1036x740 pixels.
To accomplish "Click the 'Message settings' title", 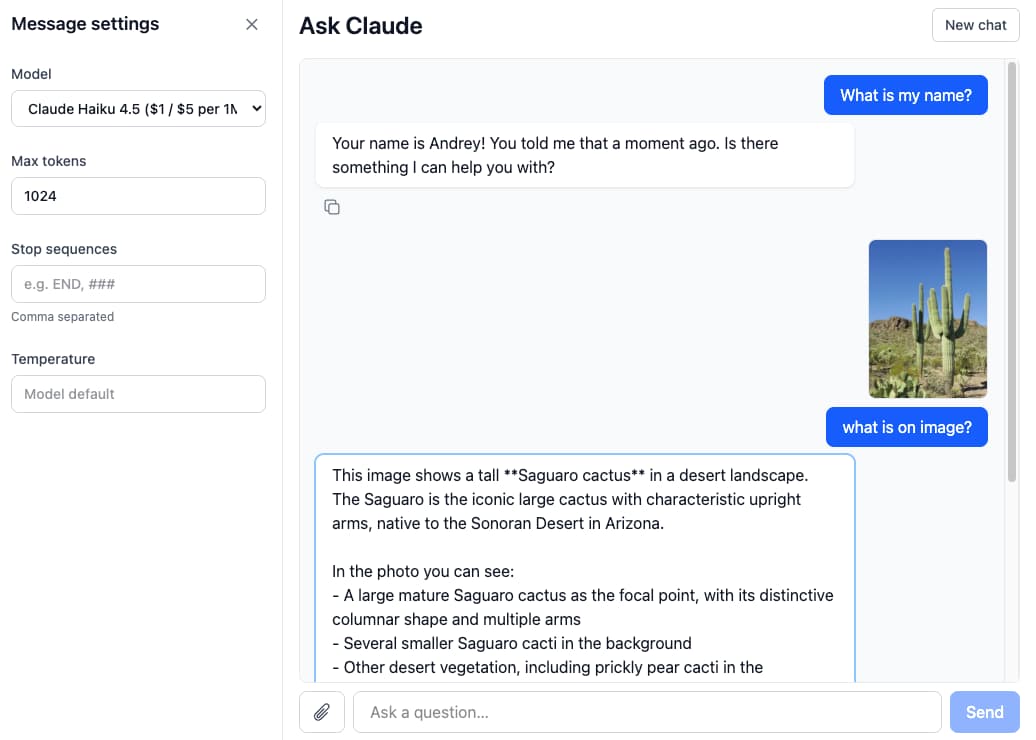I will coord(85,24).
